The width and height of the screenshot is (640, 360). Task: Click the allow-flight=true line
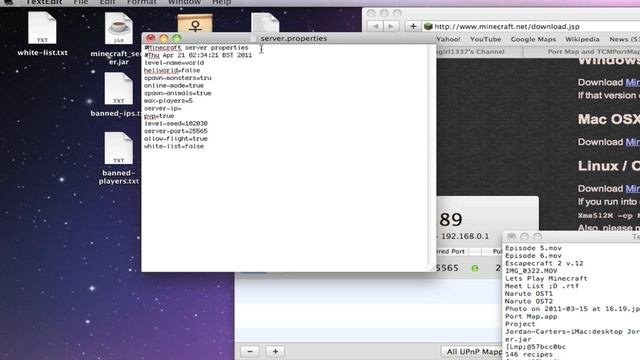[x=176, y=139]
